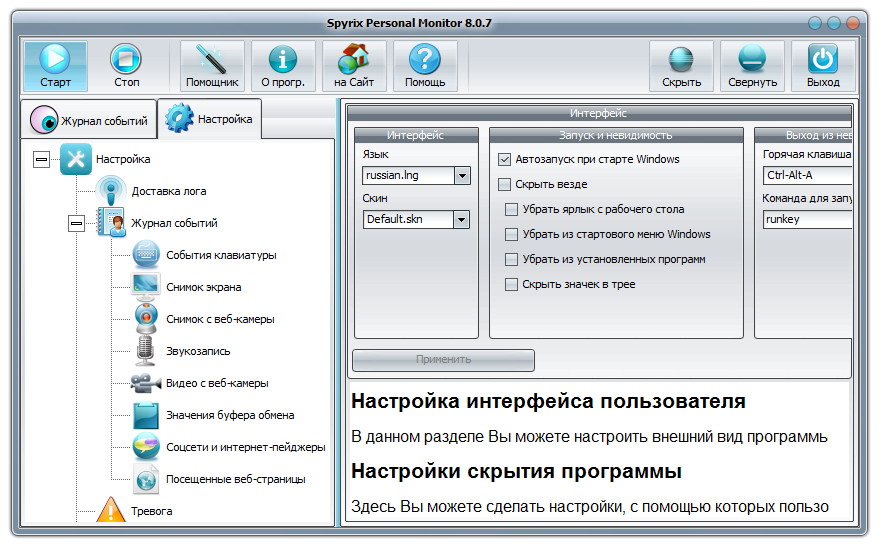Screen dimensions: 887x552
Task: Click the Горячая клавиша Ctrl-Alt-A field
Action: [x=807, y=175]
